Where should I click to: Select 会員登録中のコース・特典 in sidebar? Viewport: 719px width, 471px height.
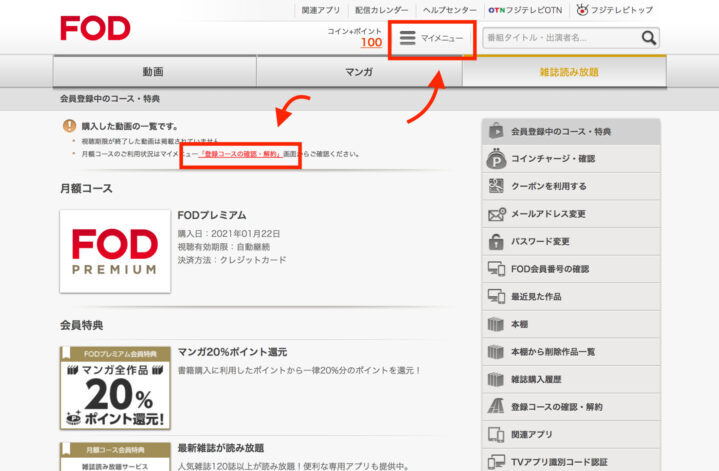pos(571,132)
